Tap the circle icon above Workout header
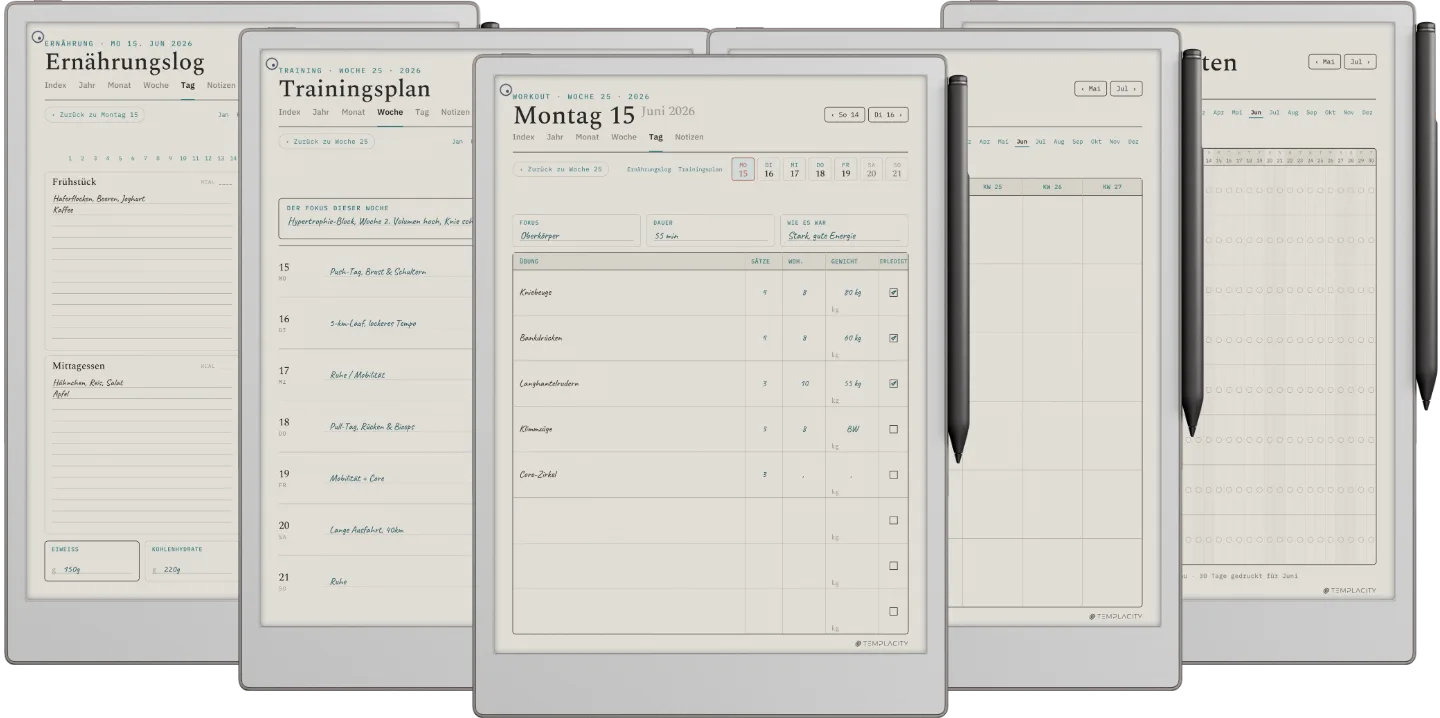 point(506,90)
